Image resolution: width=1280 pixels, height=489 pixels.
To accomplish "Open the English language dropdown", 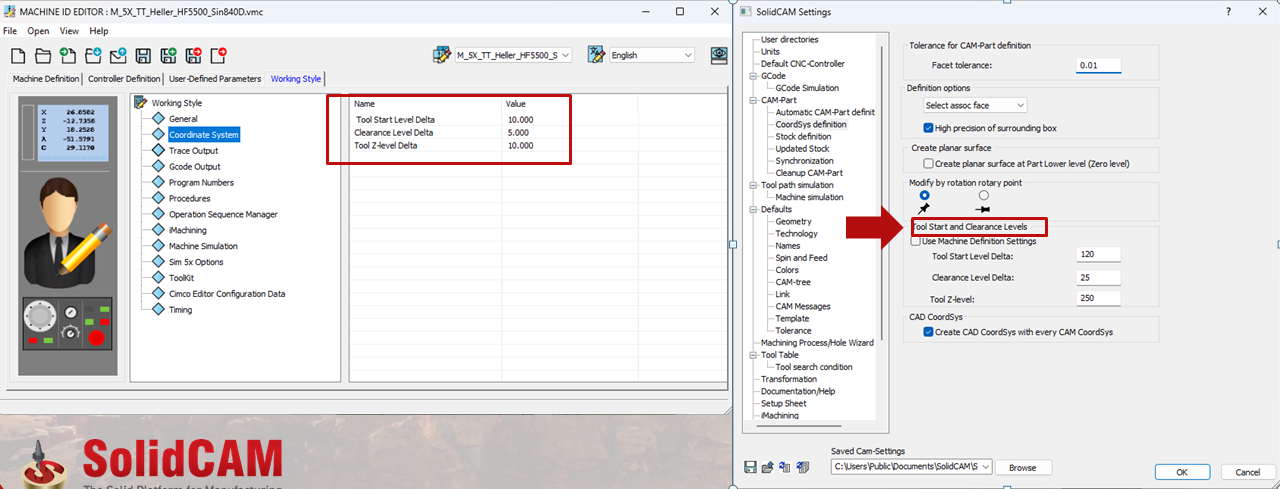I will [653, 56].
